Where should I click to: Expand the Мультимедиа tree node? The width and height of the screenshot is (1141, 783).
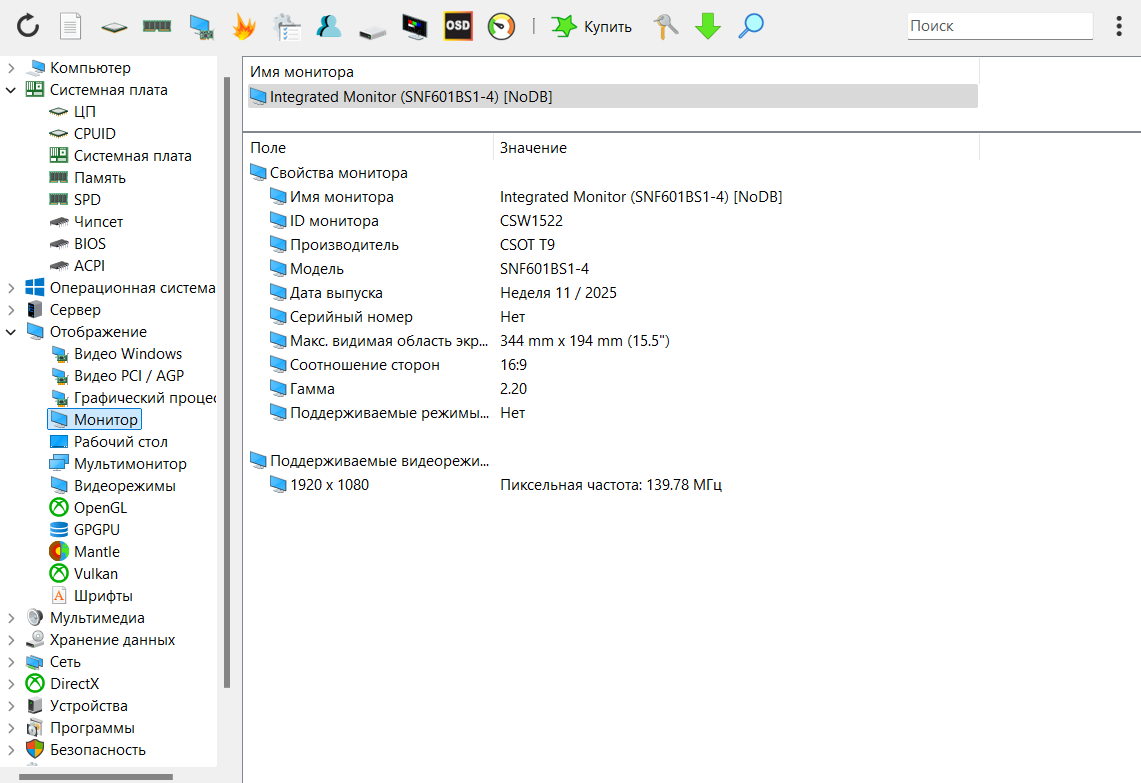tap(11, 618)
